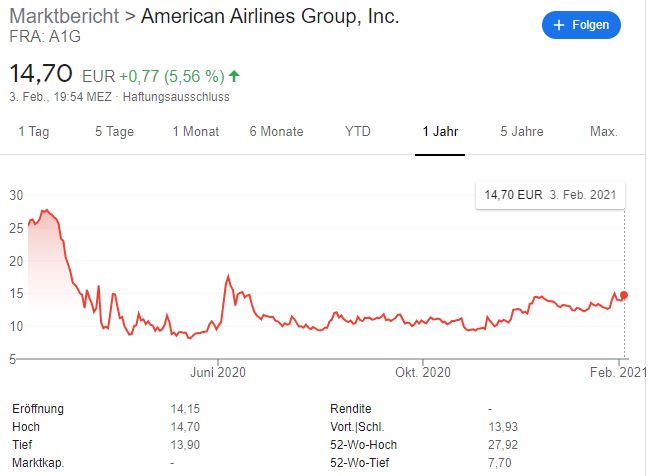Click the American Airlines Group, Inc. title

(x=270, y=16)
